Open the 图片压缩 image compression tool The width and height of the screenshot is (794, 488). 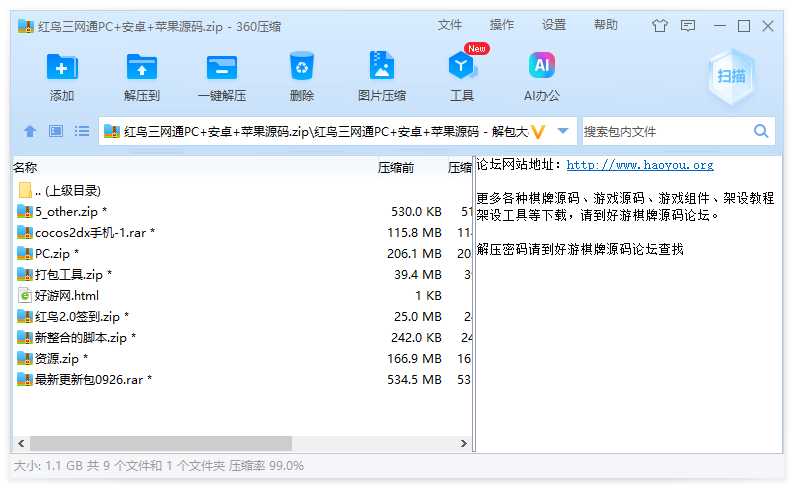(382, 65)
